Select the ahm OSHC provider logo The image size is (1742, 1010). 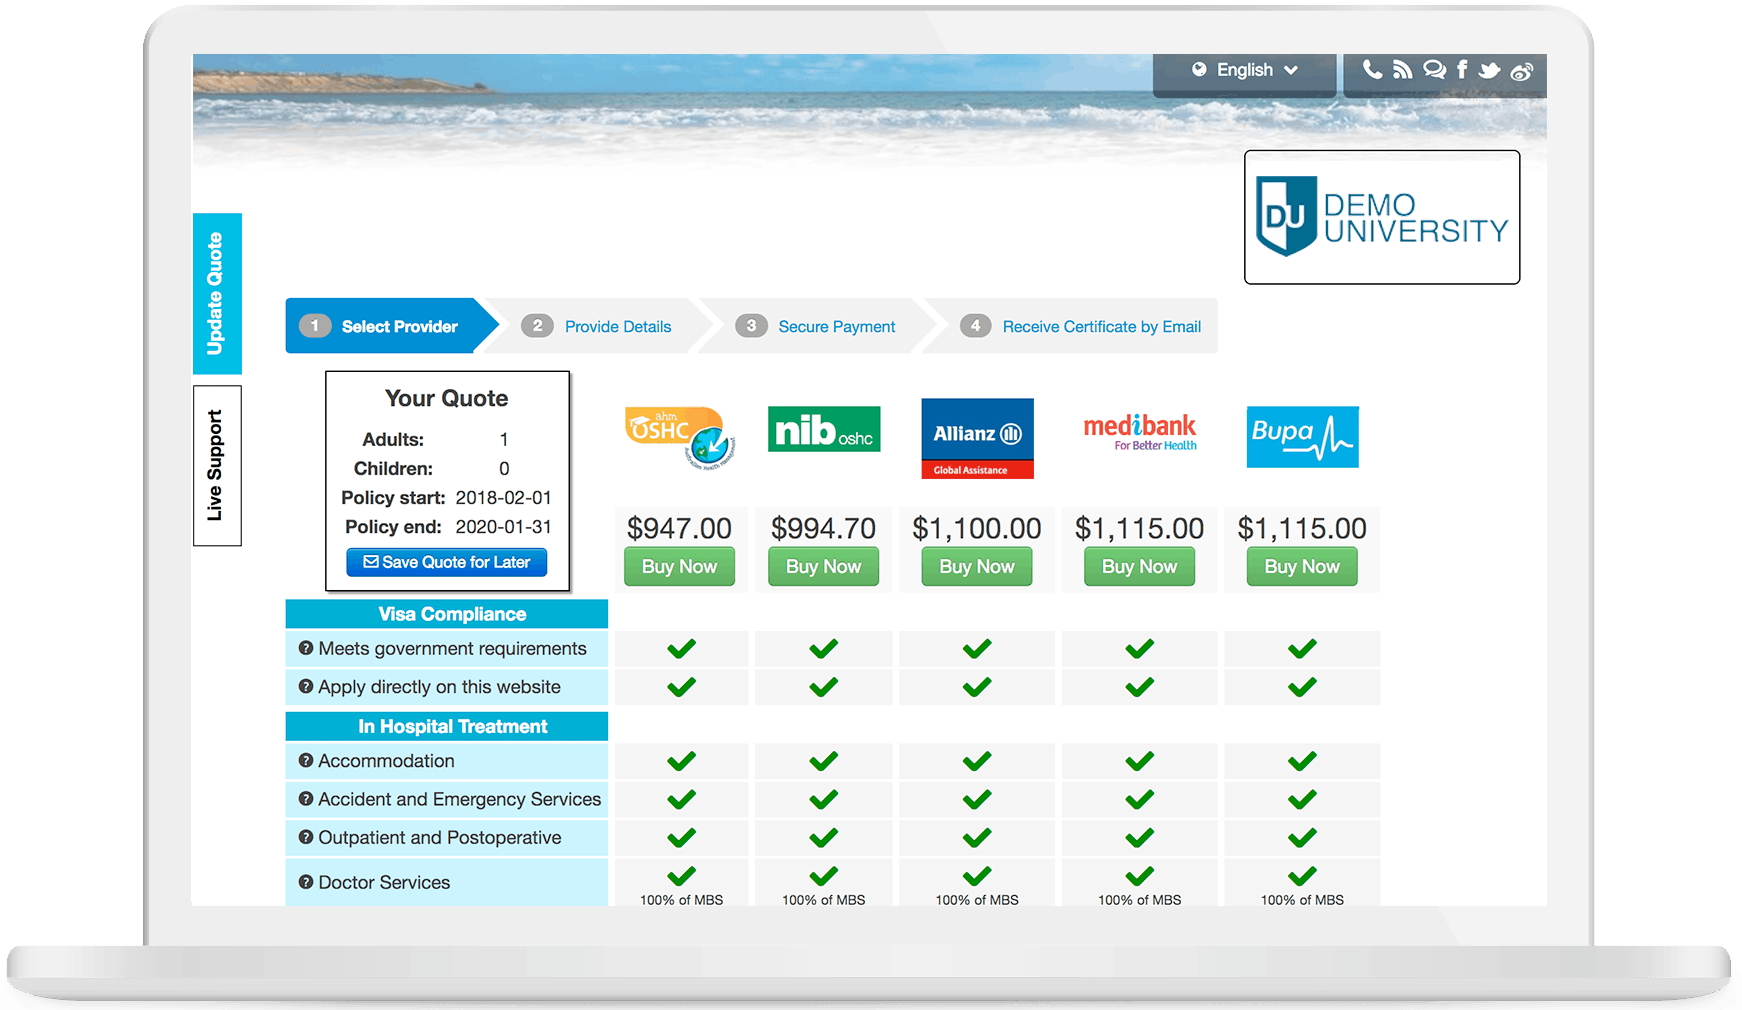680,438
